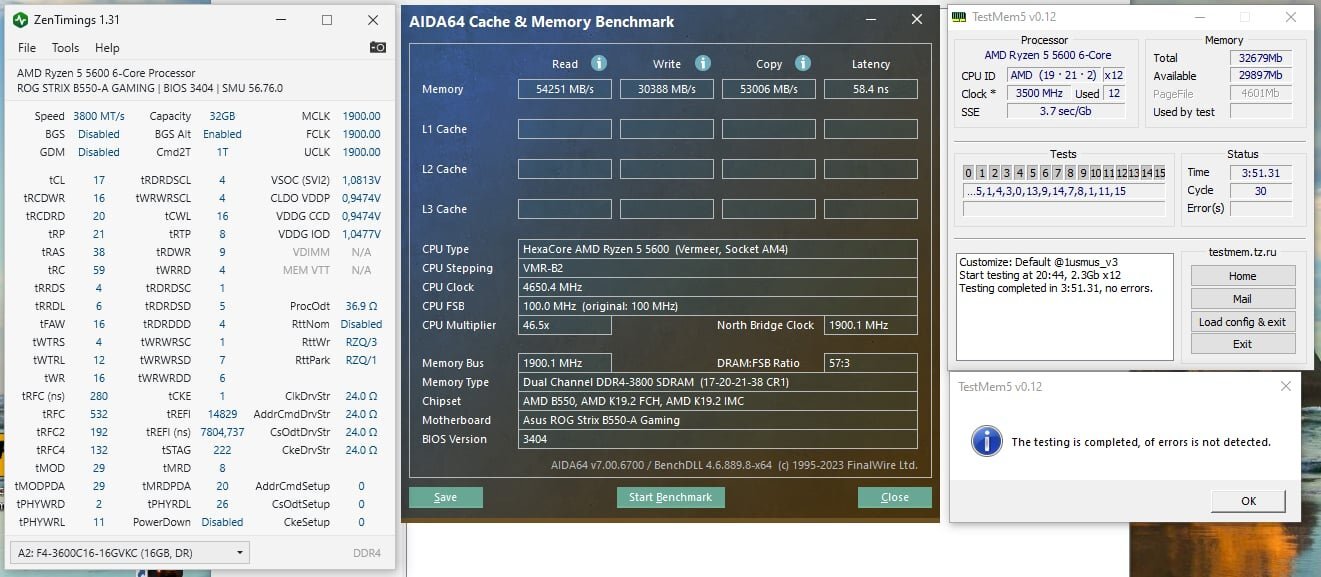The image size is (1321, 577).
Task: Click OK in the testing completed dialog
Action: pos(1248,501)
